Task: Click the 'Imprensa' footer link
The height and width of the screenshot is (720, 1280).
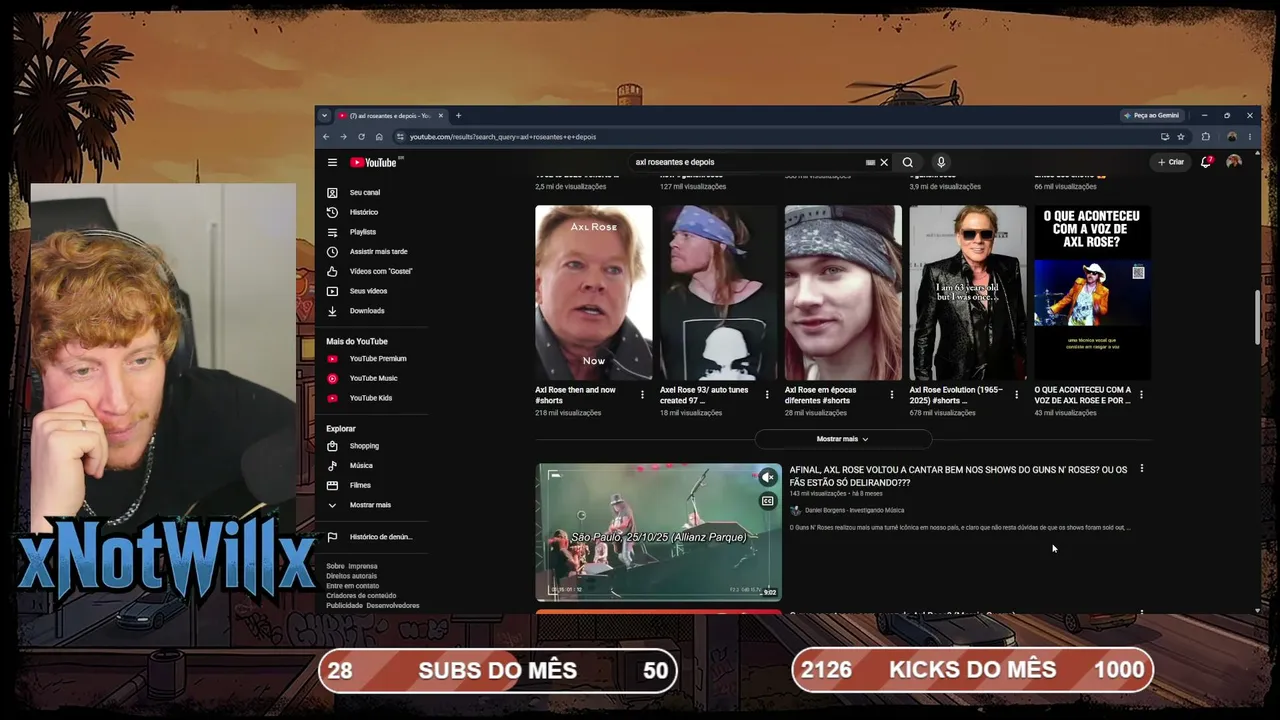Action: 363,566
